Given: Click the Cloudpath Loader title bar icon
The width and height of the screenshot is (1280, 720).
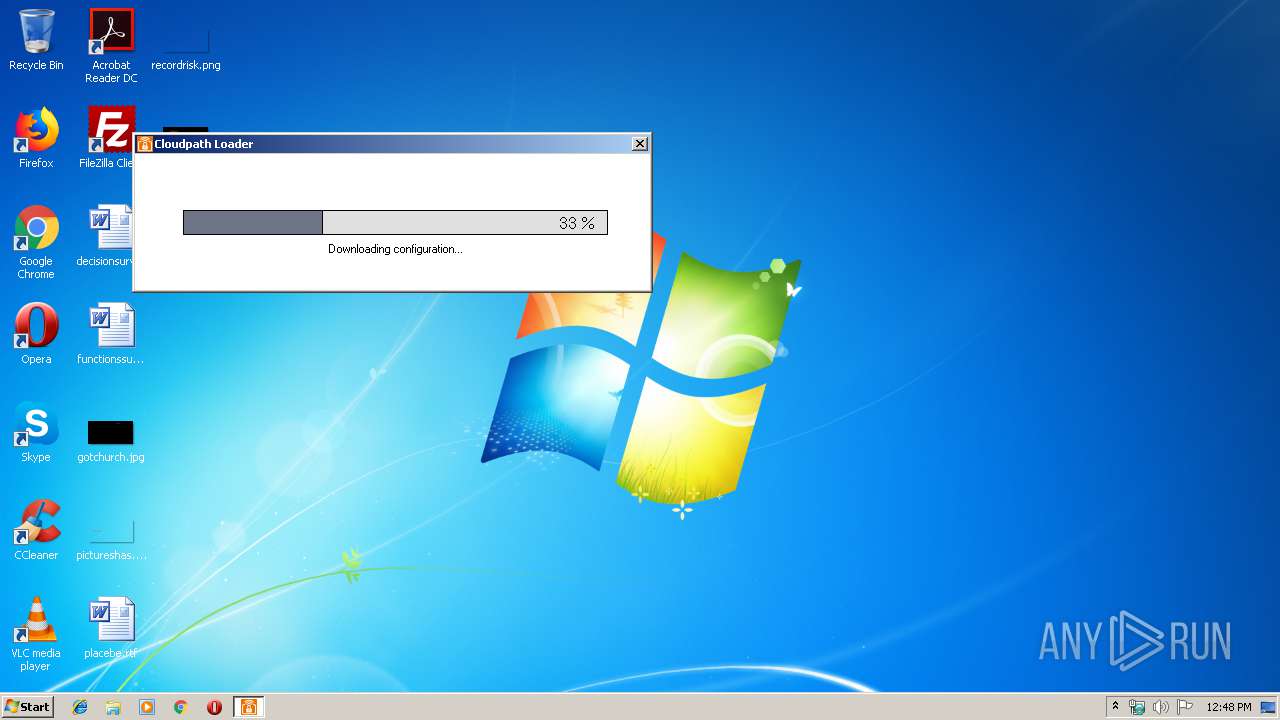Looking at the screenshot, I should (145, 144).
